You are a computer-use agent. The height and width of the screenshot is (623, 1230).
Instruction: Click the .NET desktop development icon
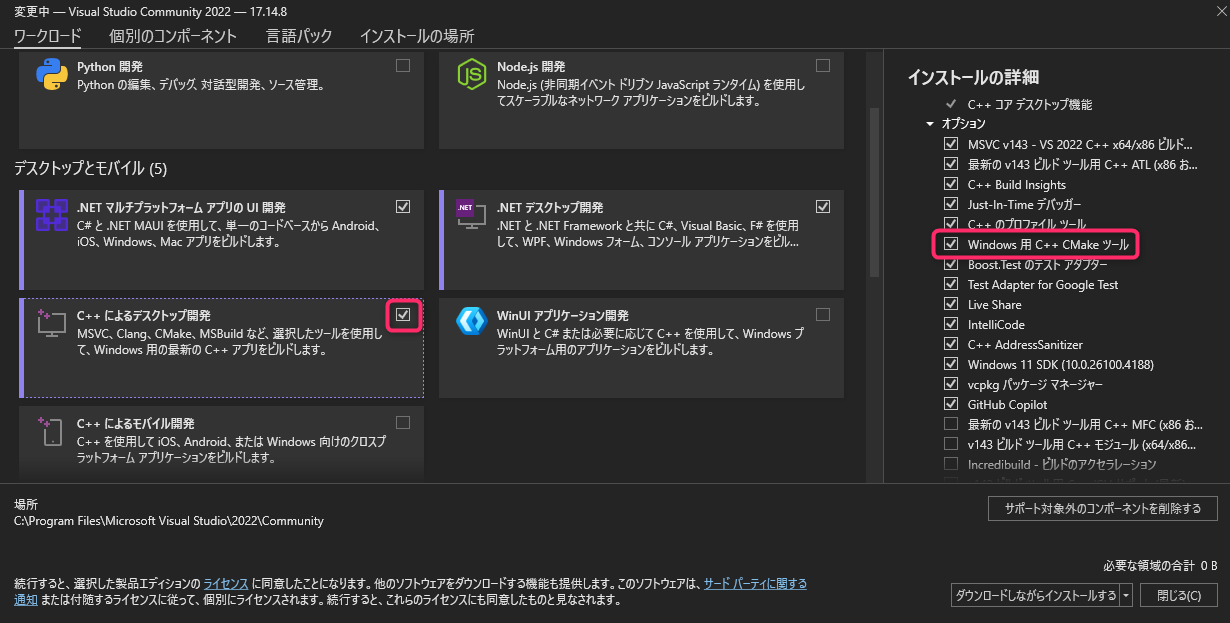[471, 215]
